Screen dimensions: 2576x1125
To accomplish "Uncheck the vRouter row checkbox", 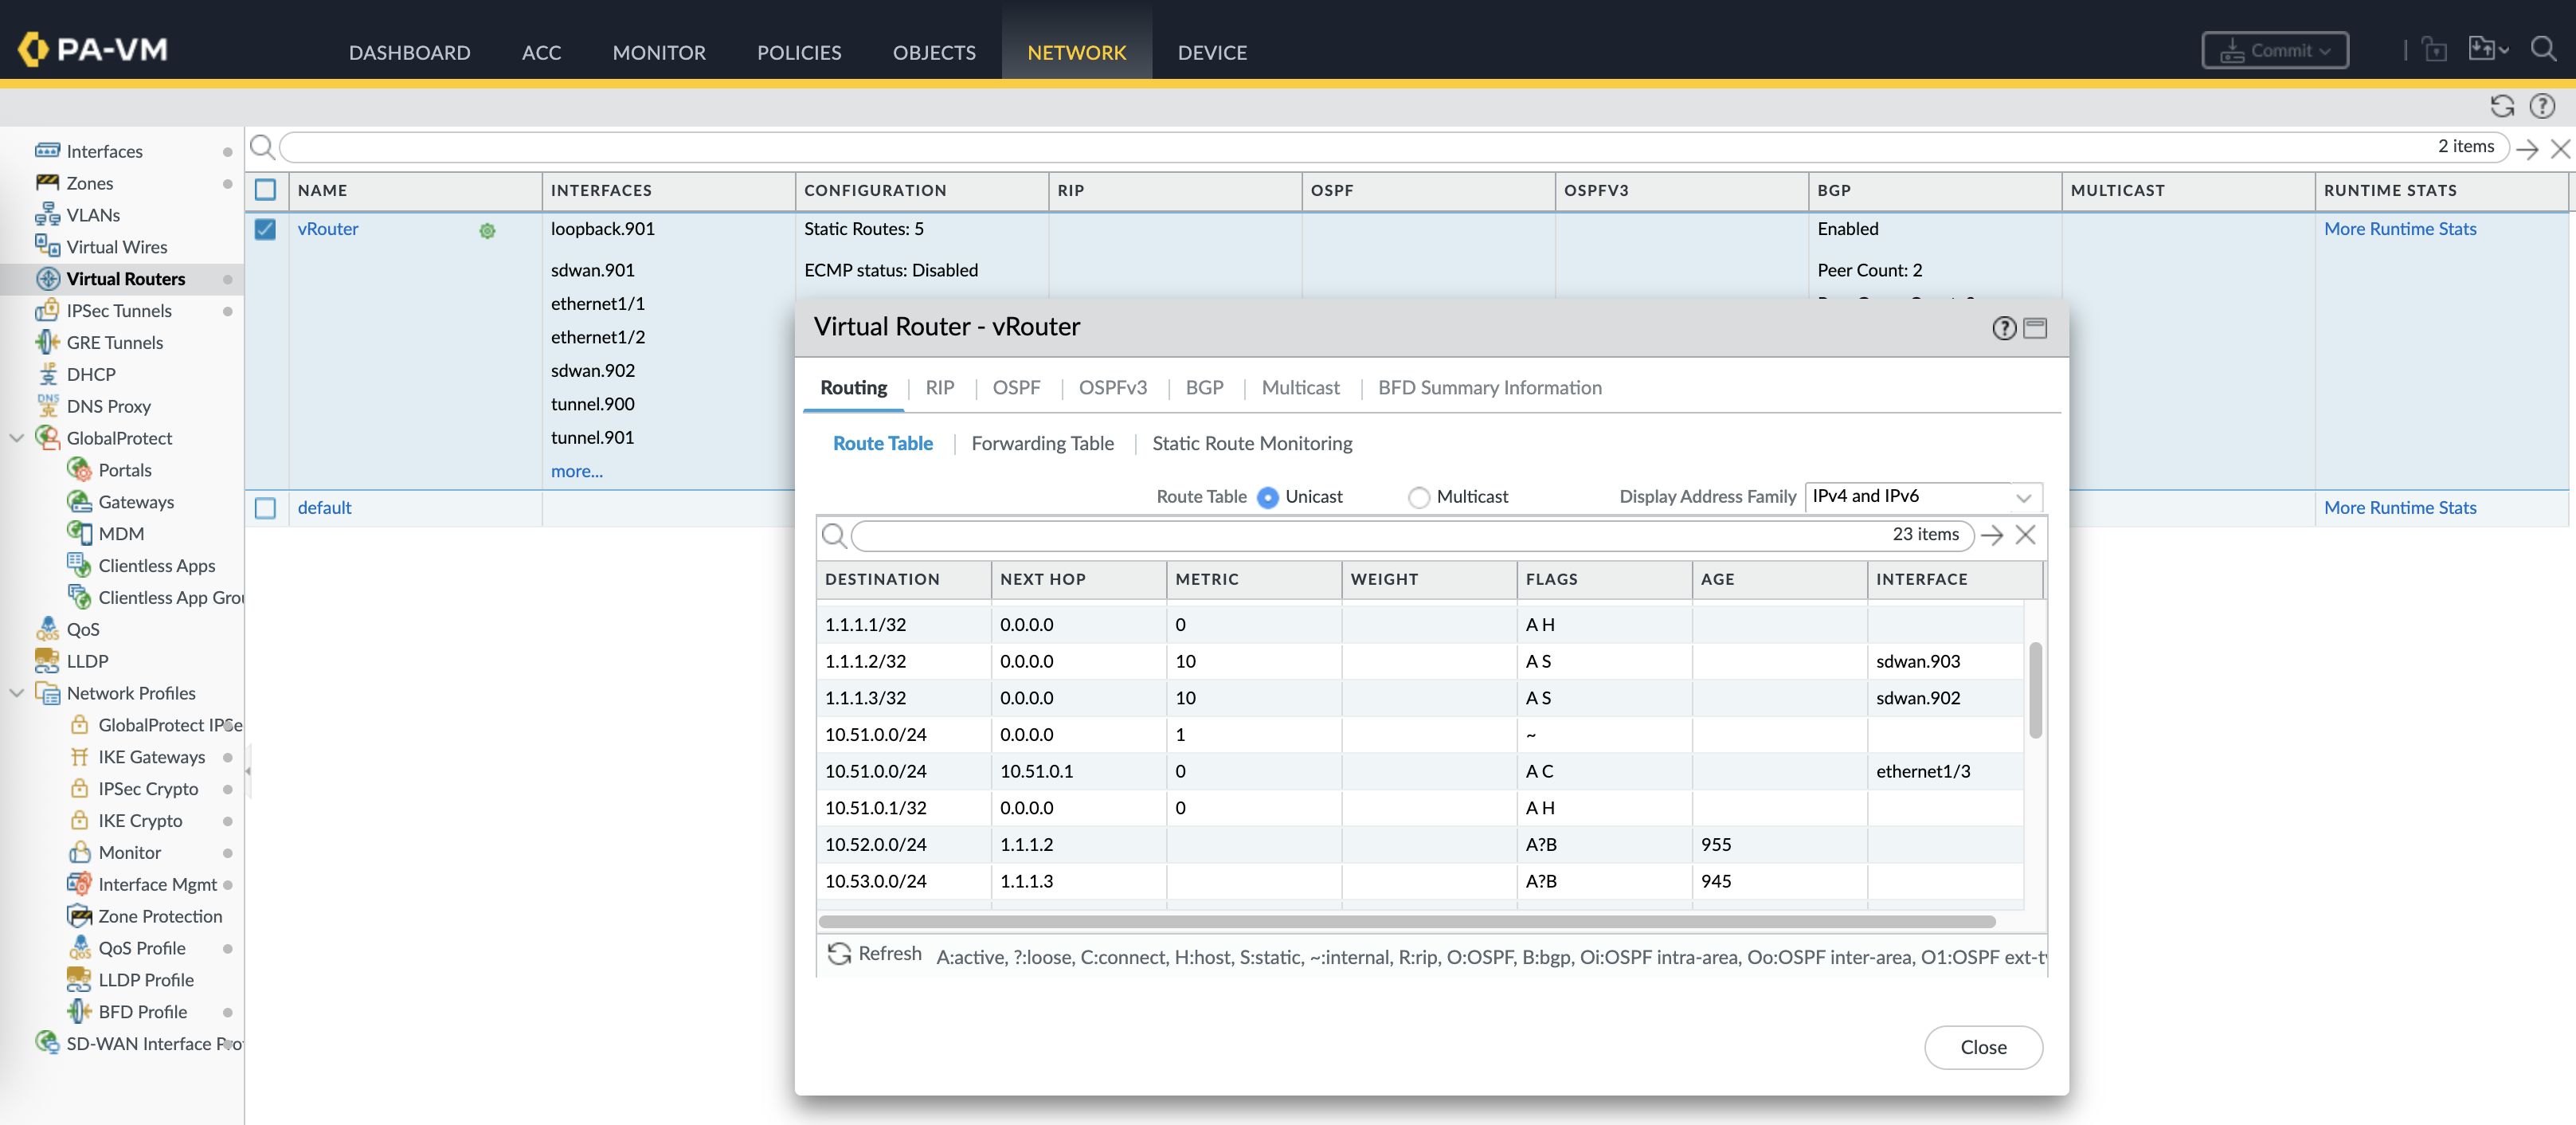I will pos(265,229).
